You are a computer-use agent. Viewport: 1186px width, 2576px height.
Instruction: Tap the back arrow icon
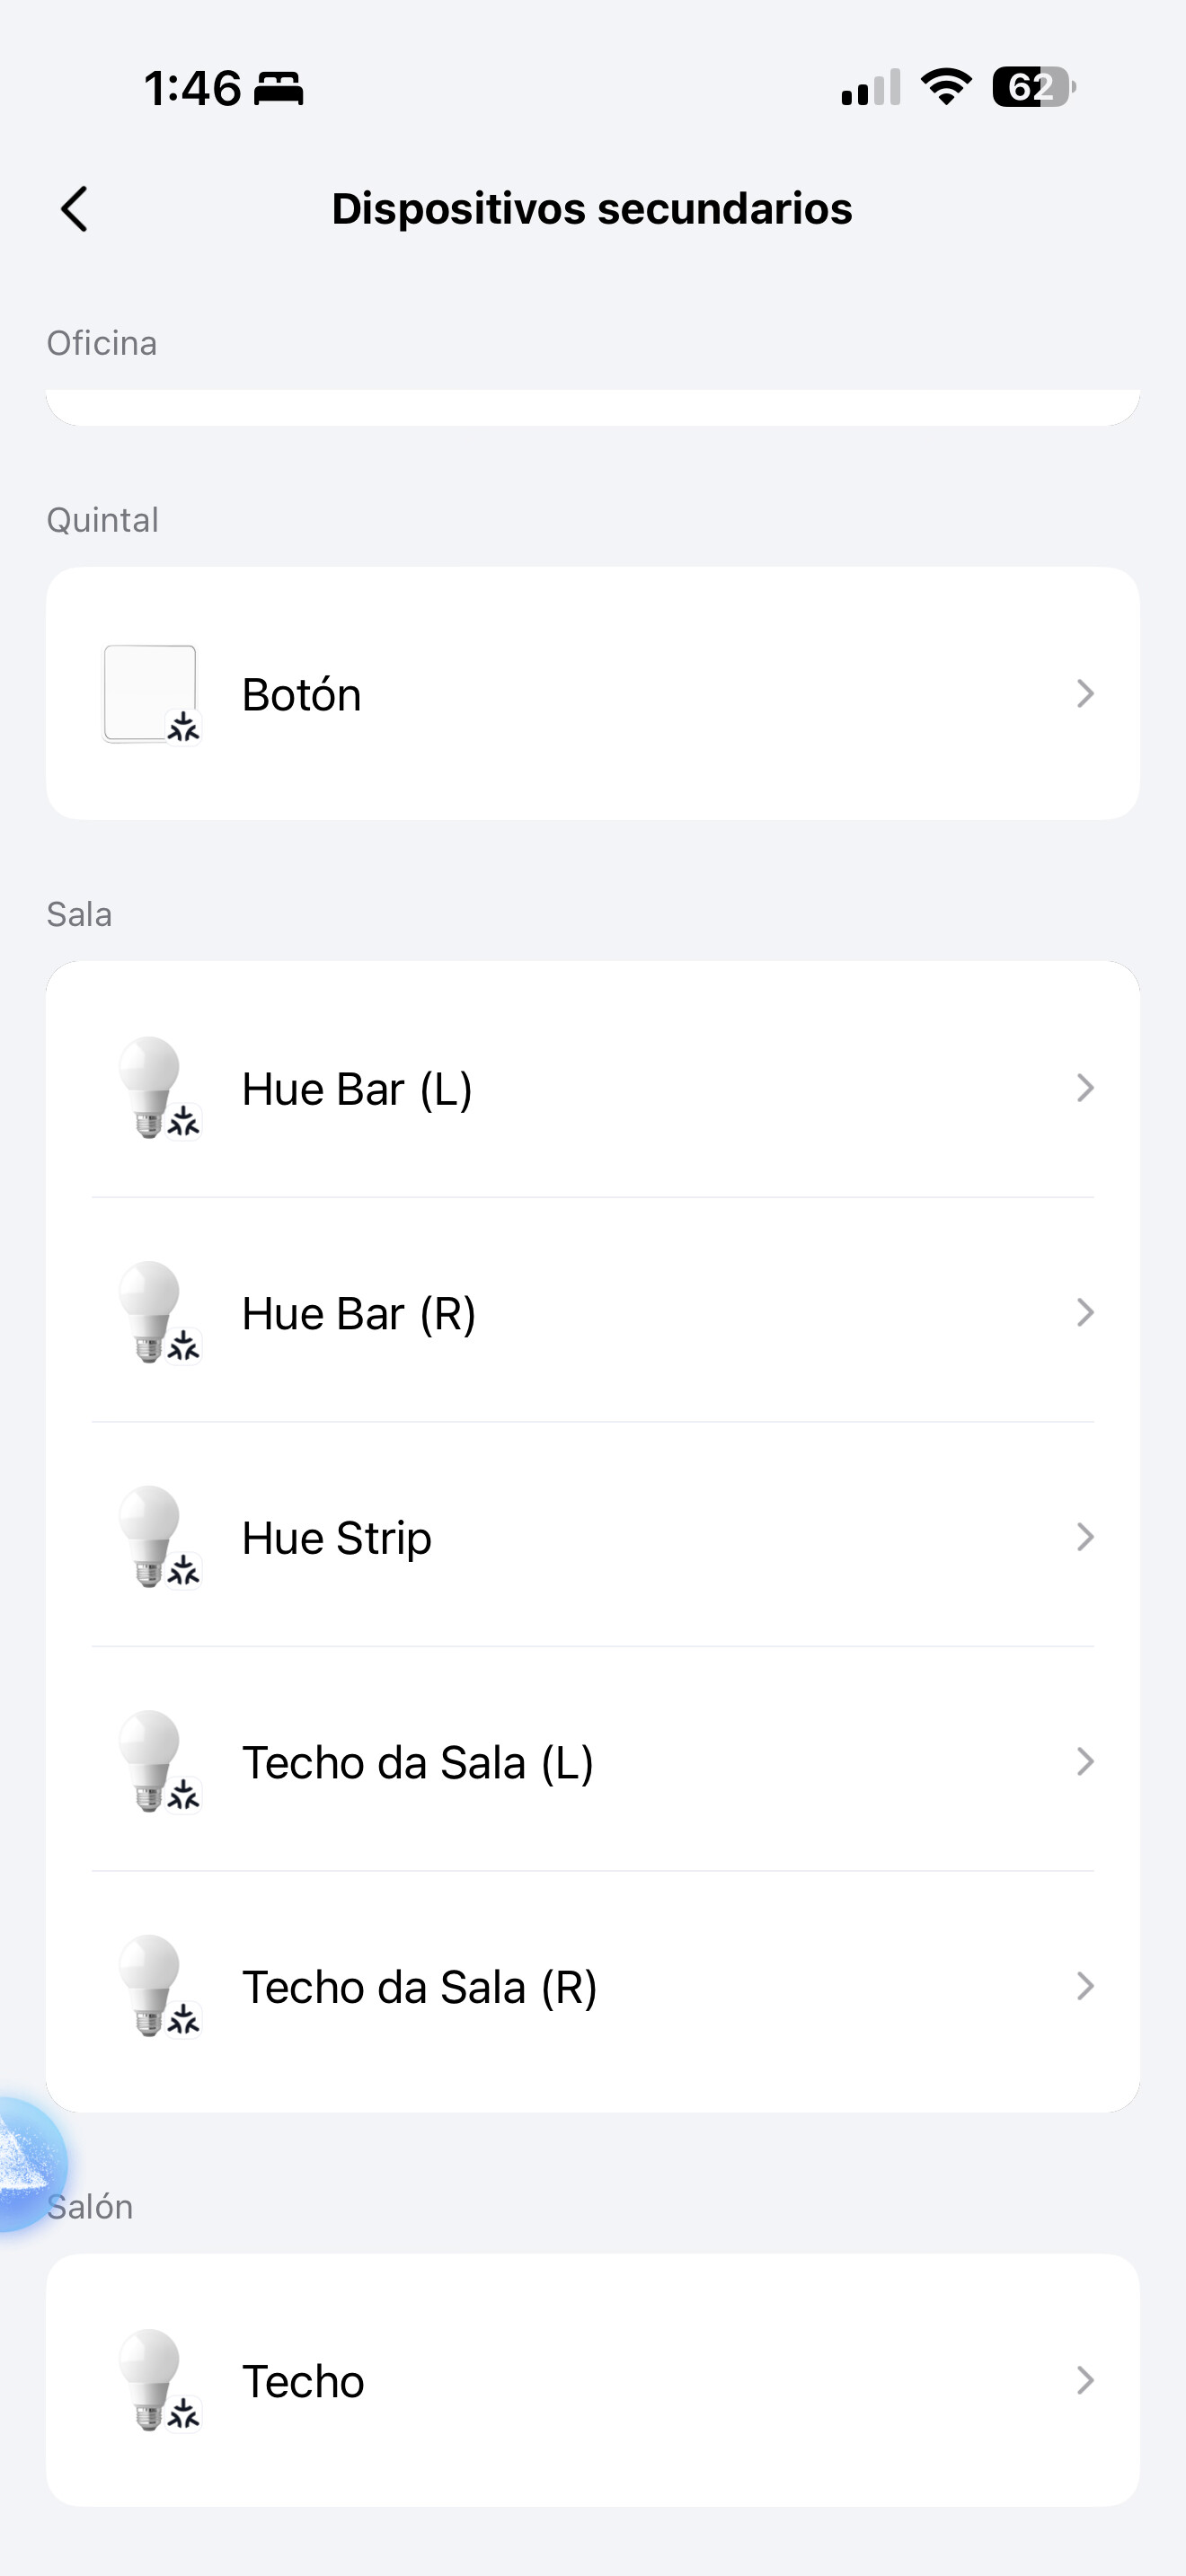pos(74,209)
